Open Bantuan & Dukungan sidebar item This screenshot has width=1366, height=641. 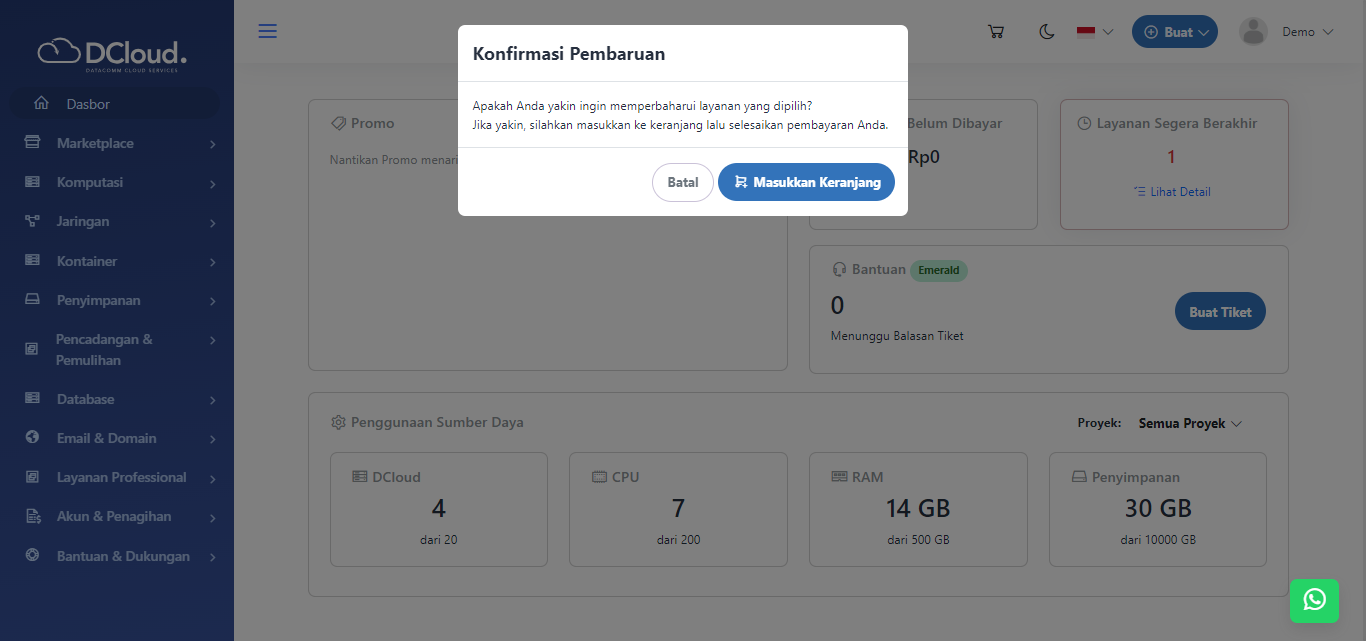click(118, 556)
